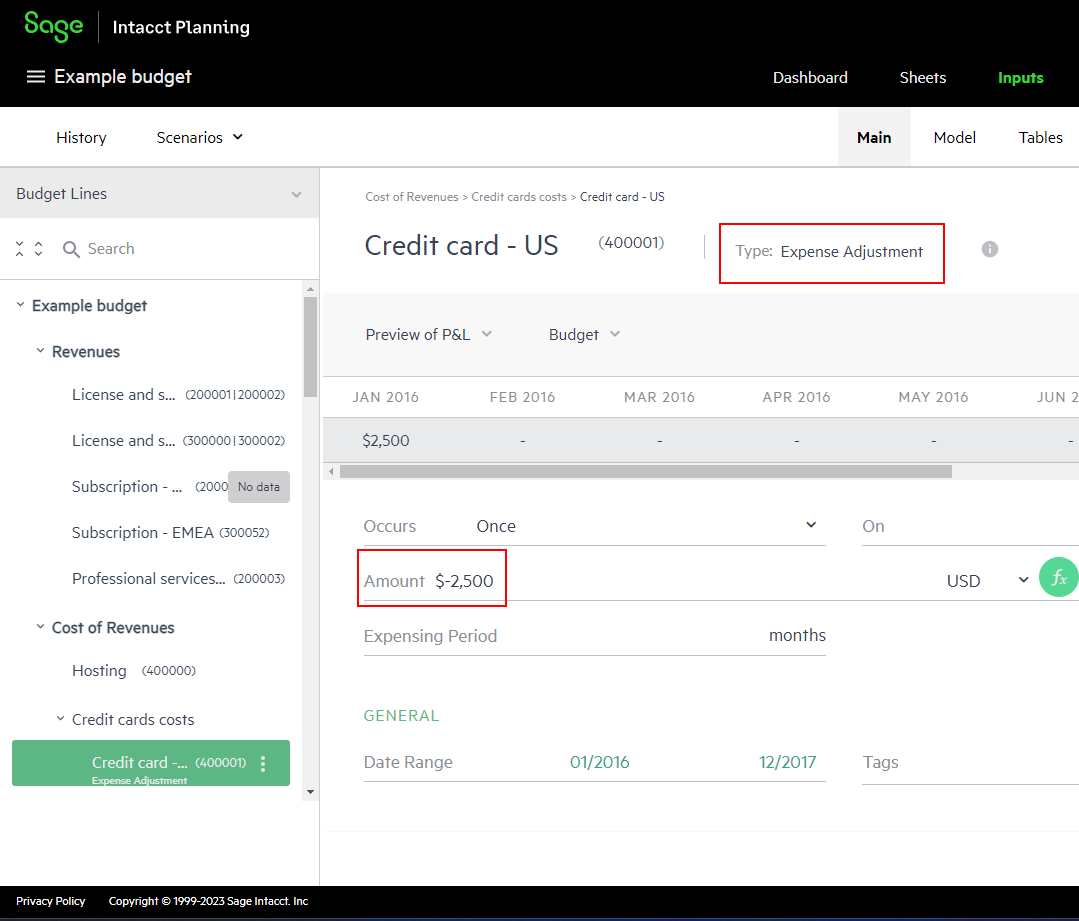Click the account code (400001) beside the title
The image size is (1079, 921).
coord(631,242)
